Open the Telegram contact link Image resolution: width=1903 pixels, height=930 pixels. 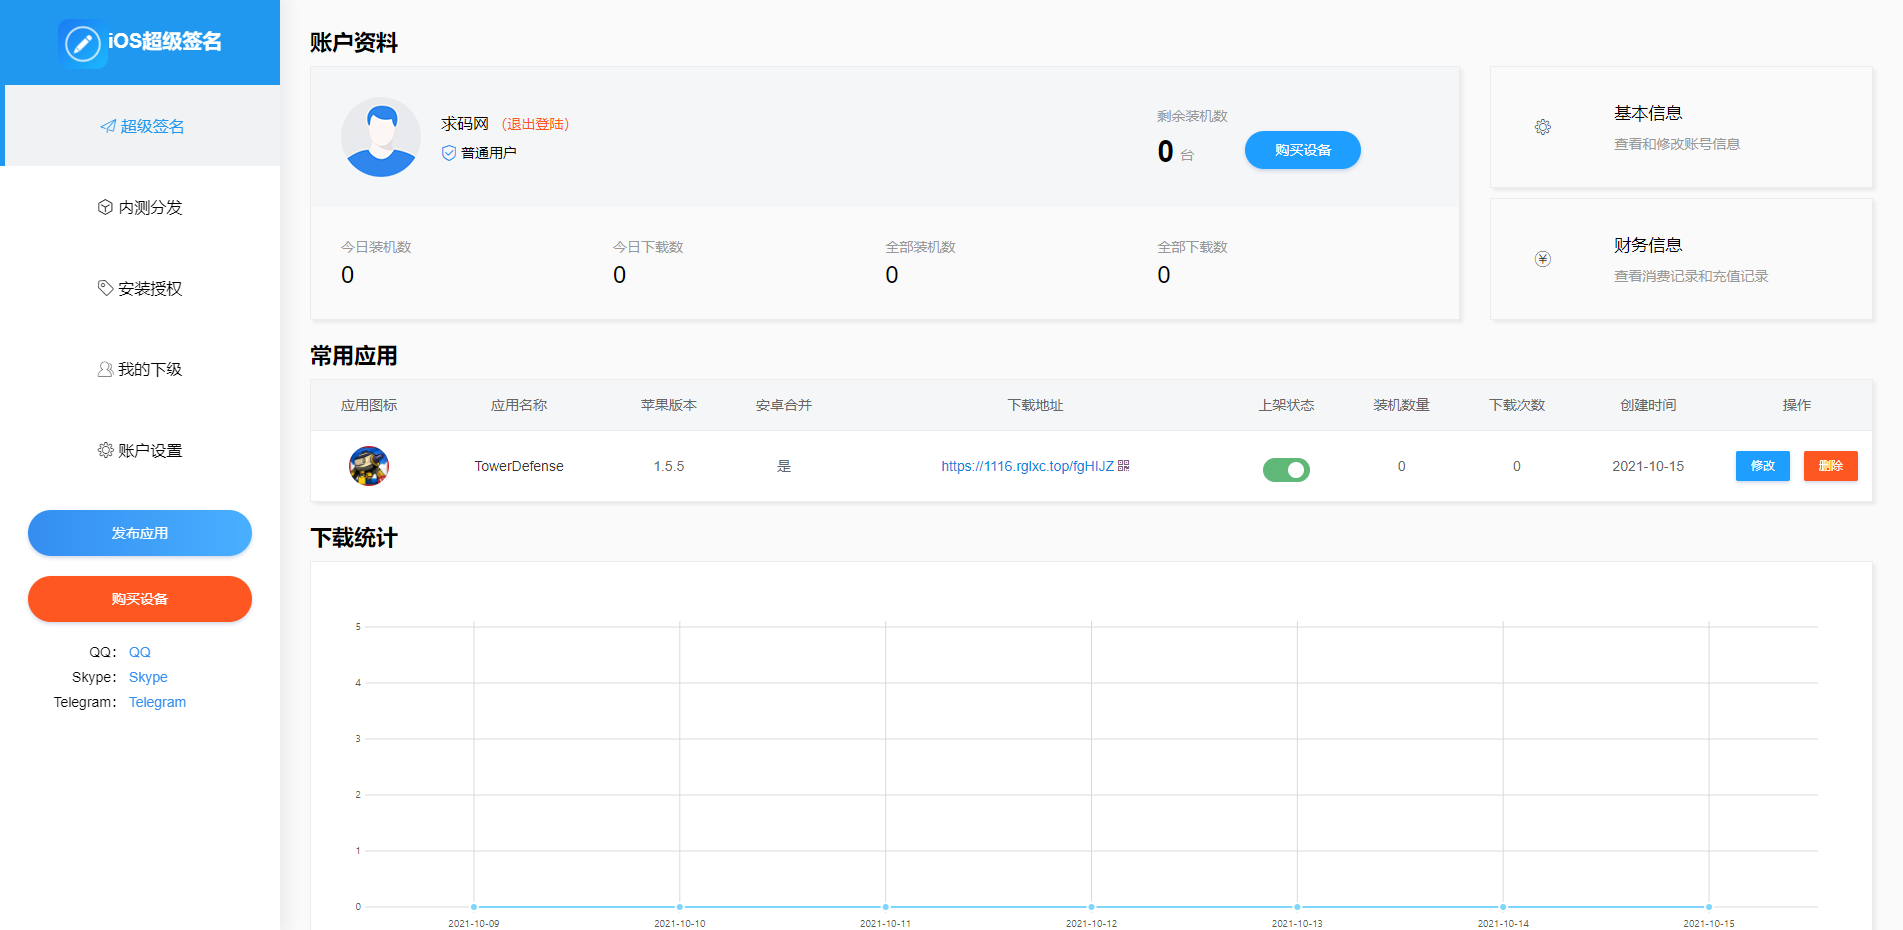(157, 702)
